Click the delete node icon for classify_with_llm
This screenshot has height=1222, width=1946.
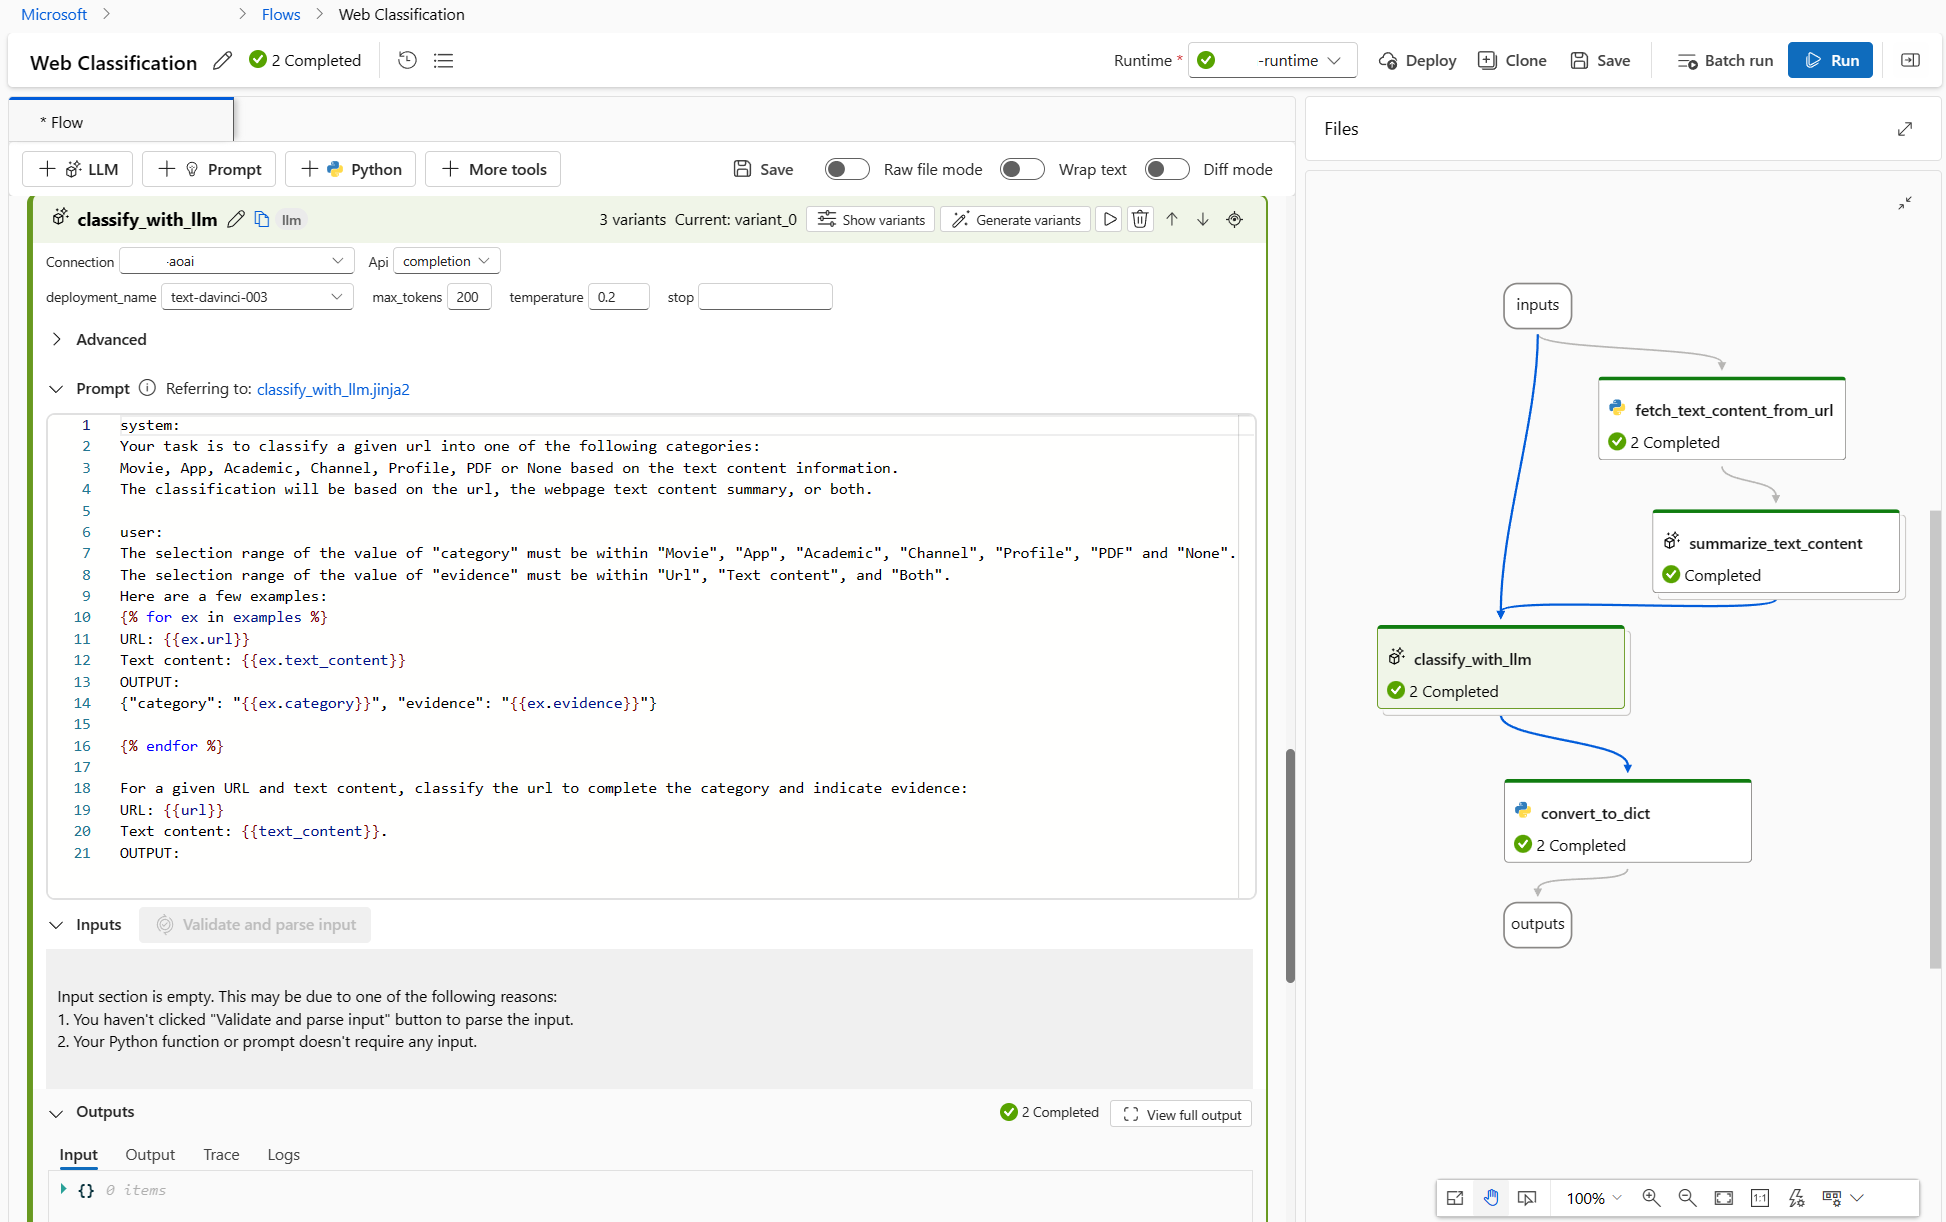pos(1140,220)
